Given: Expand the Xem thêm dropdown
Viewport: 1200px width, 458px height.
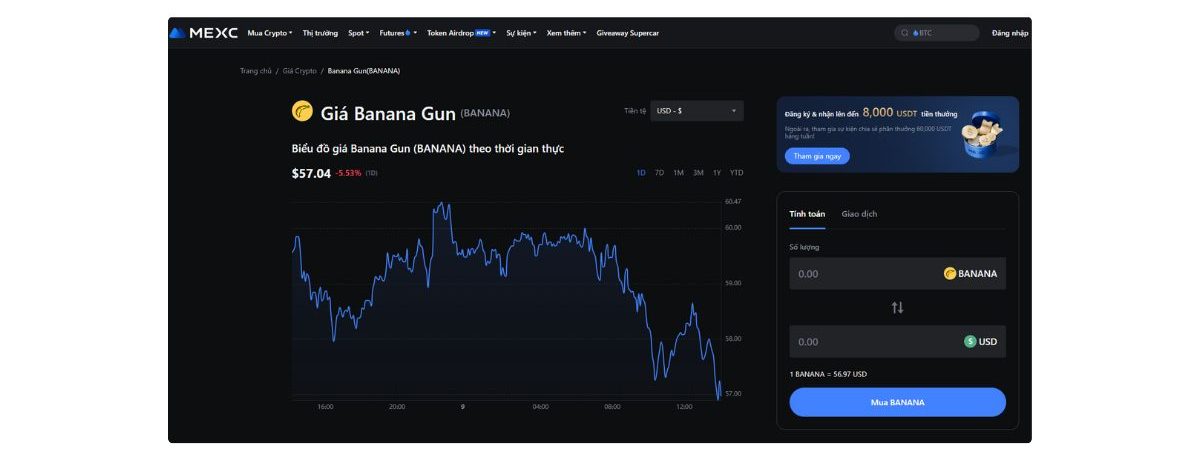Looking at the screenshot, I should (x=566, y=33).
